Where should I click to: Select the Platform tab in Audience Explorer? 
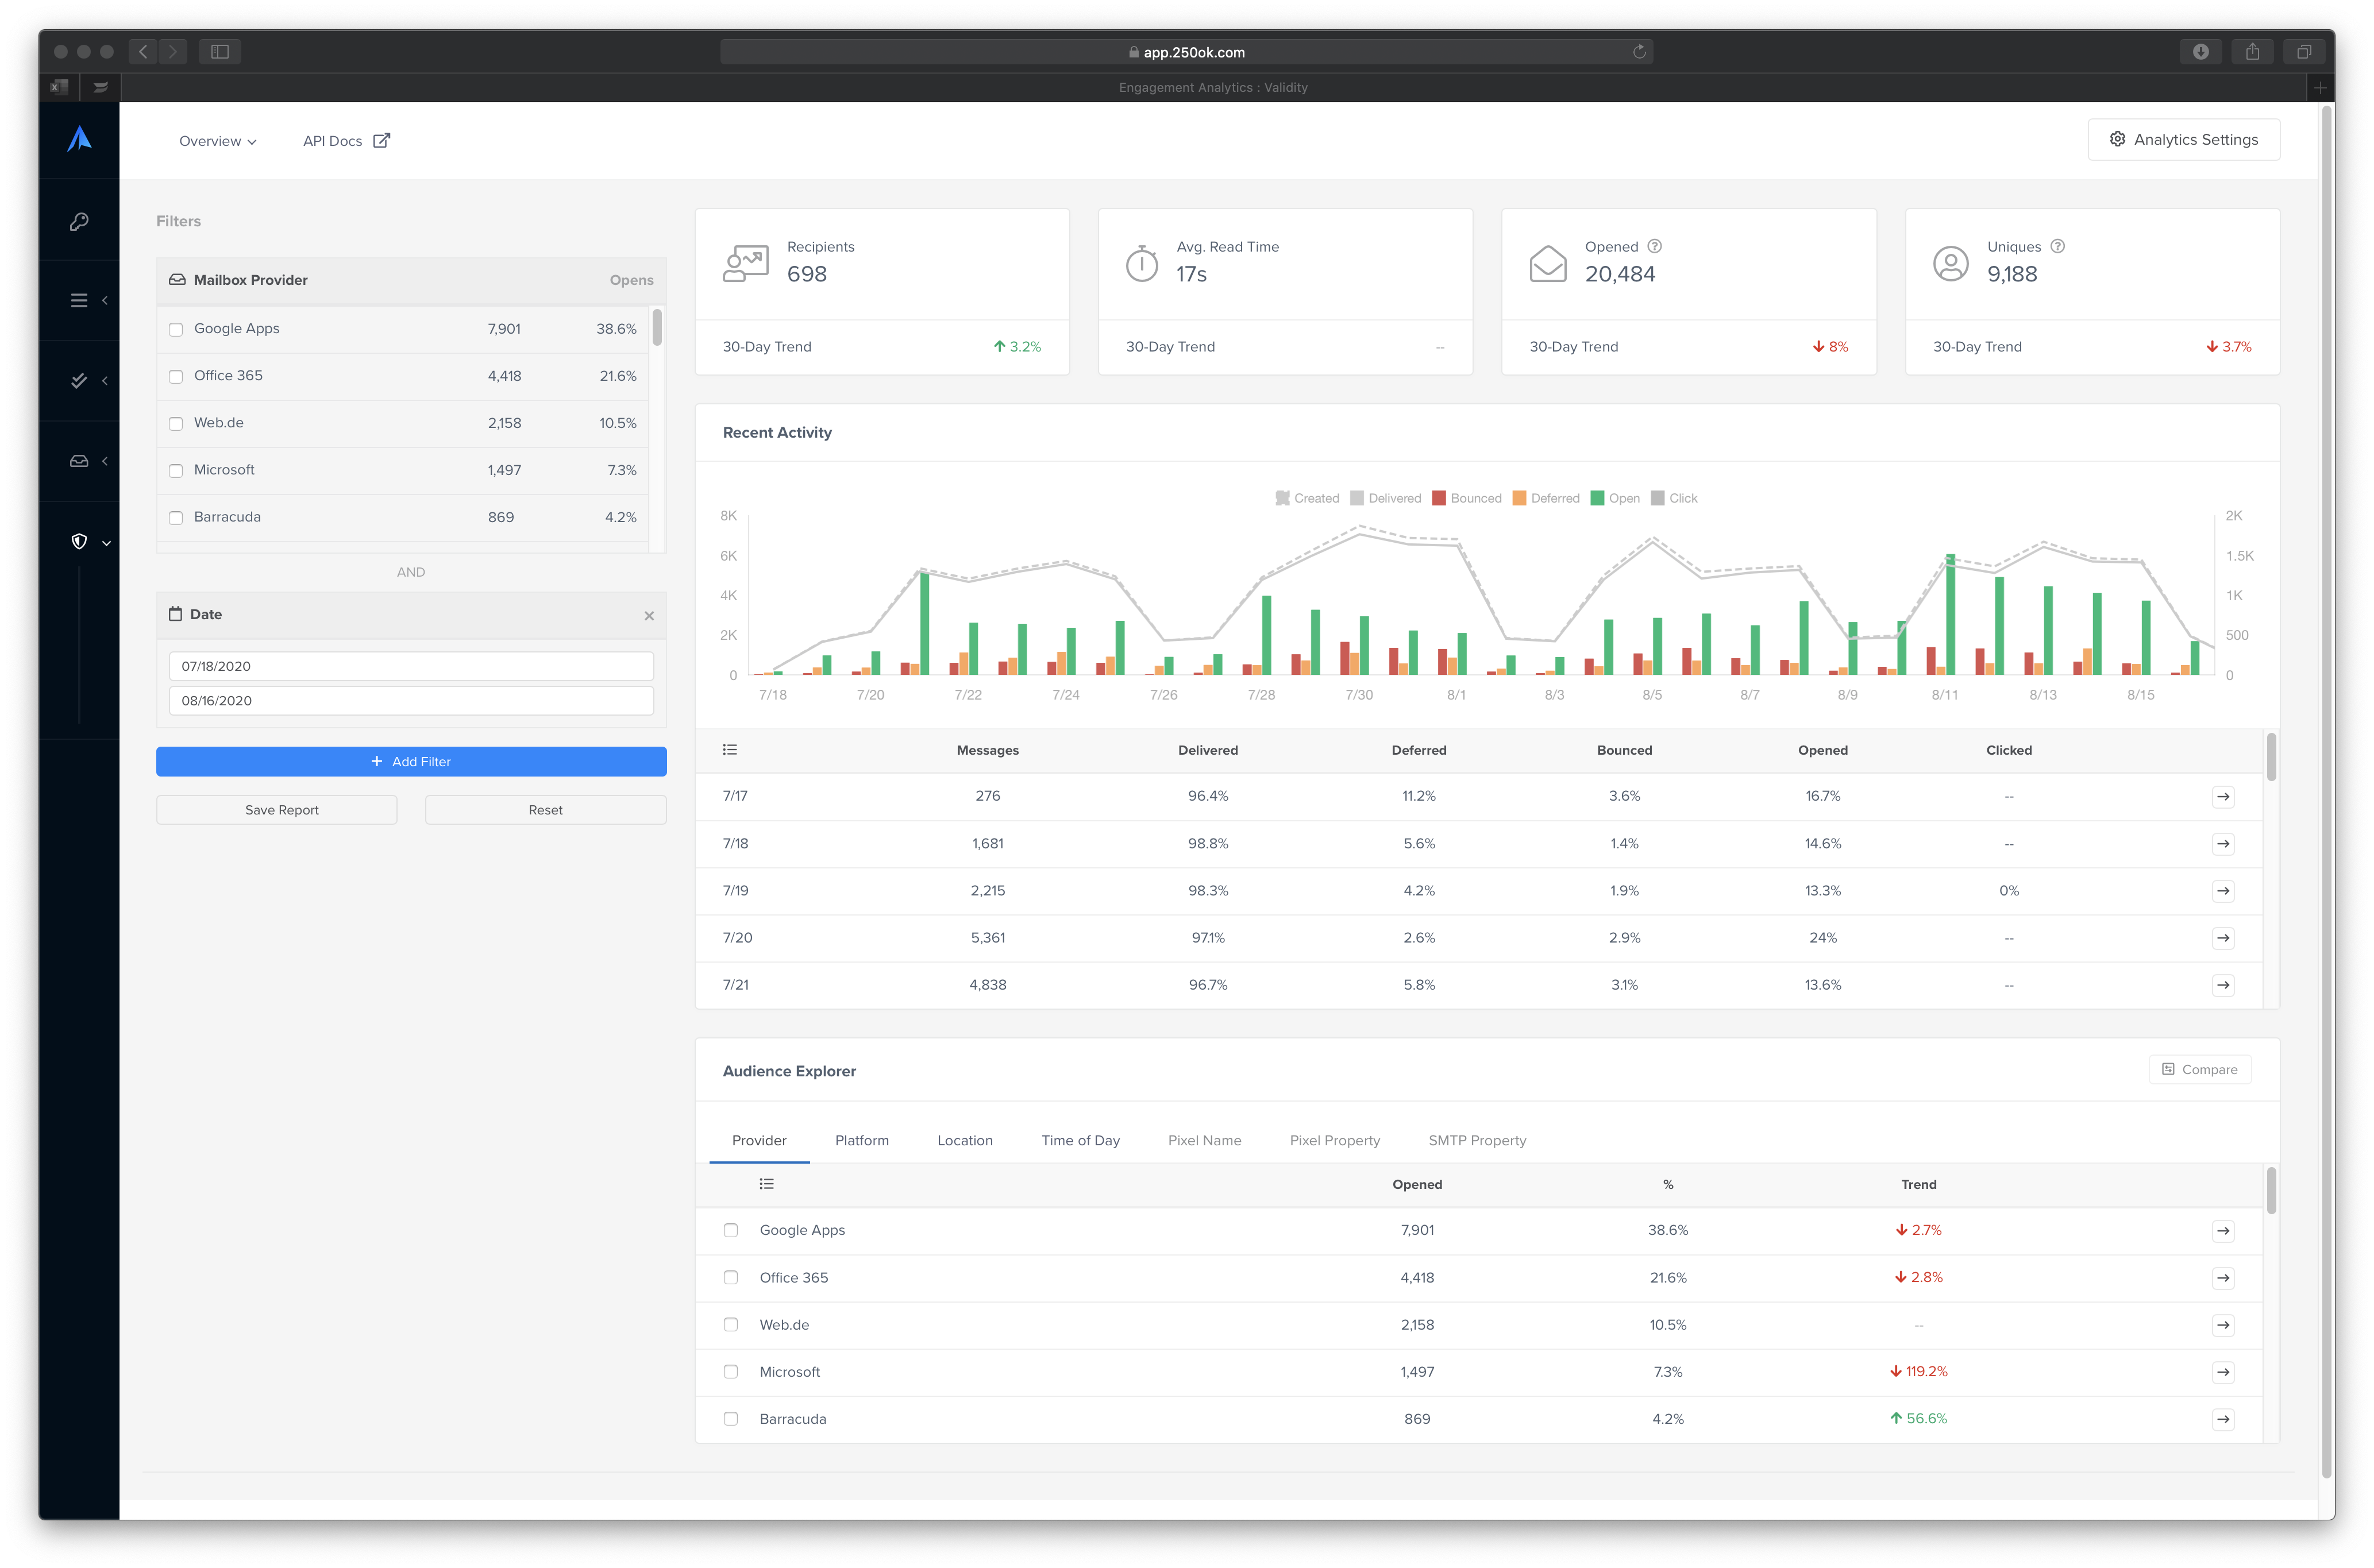863,1140
